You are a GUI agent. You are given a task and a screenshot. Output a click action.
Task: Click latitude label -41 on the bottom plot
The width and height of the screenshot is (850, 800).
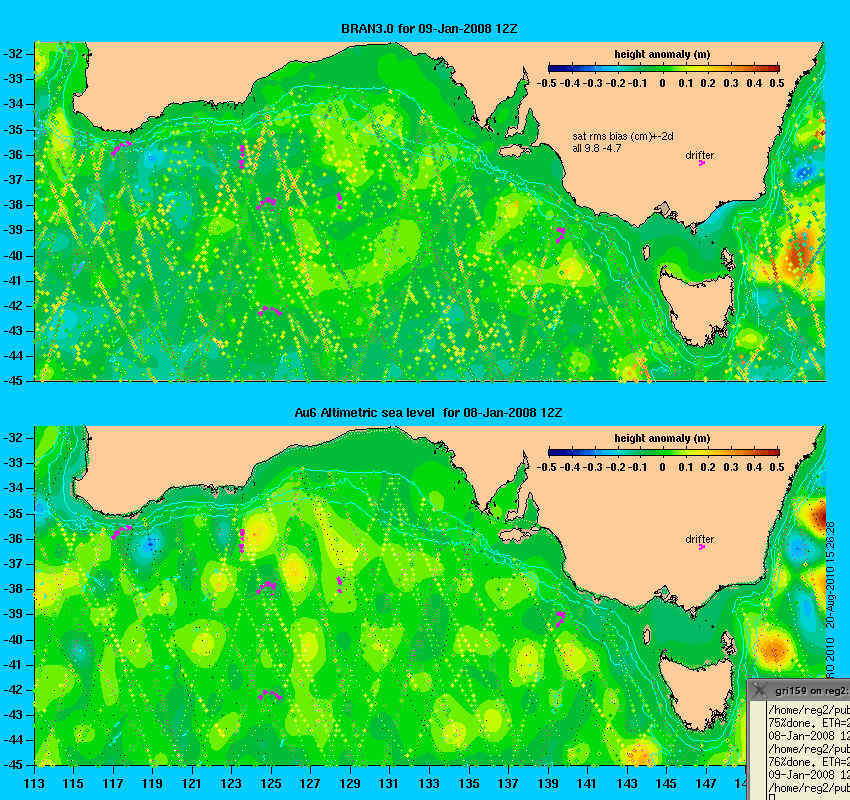point(13,664)
